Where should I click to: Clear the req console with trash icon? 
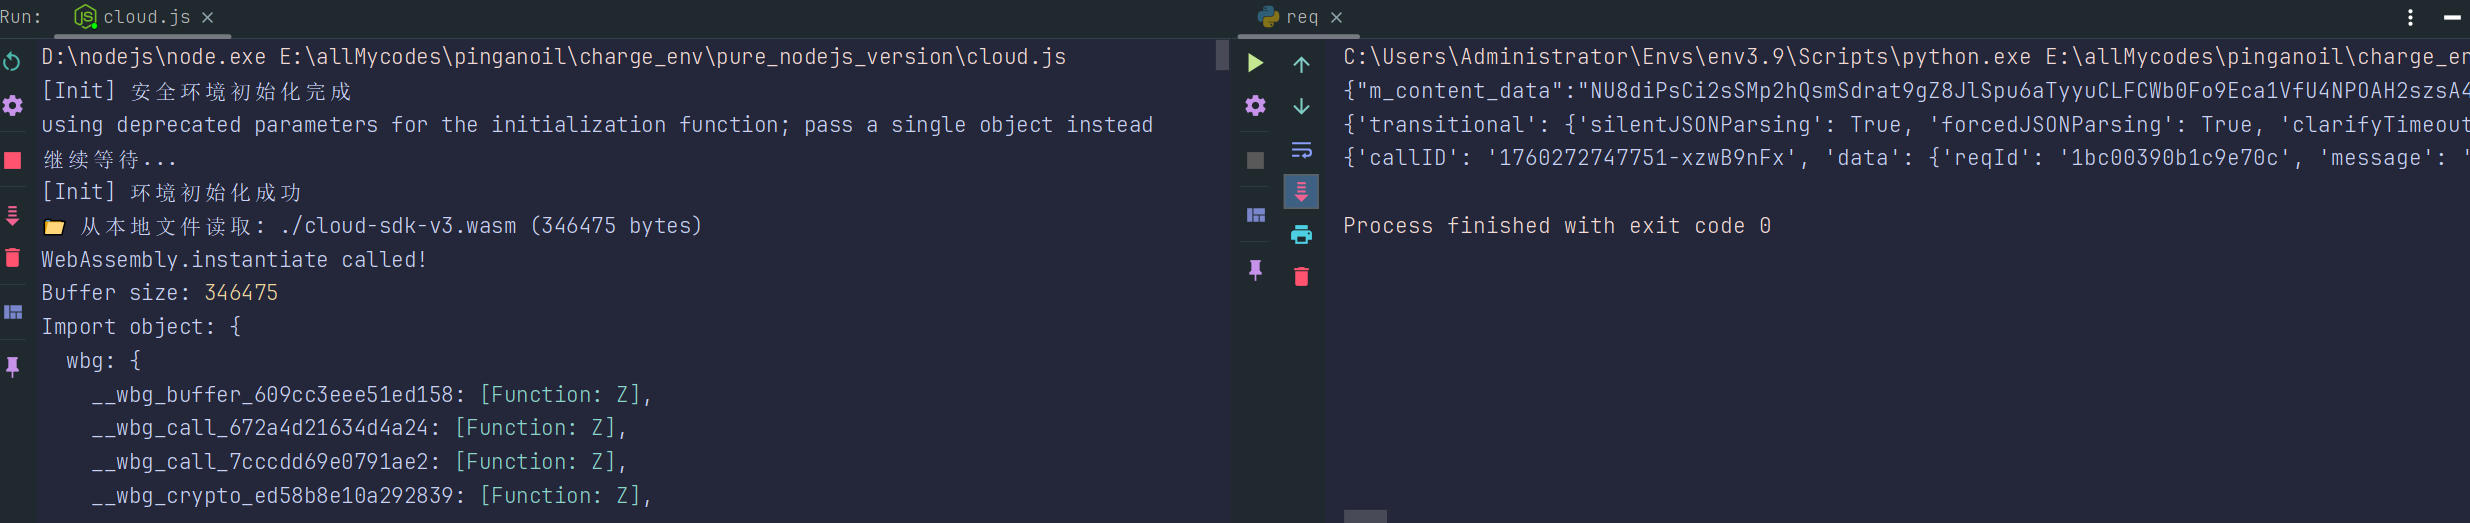1301,277
